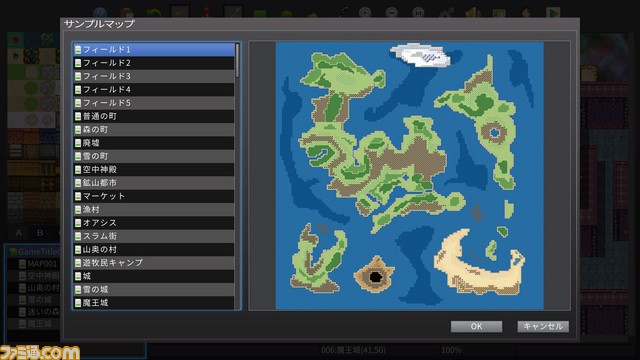Select the 遊牧民キャンプ entry
The width and height of the screenshot is (640, 360).
point(154,263)
